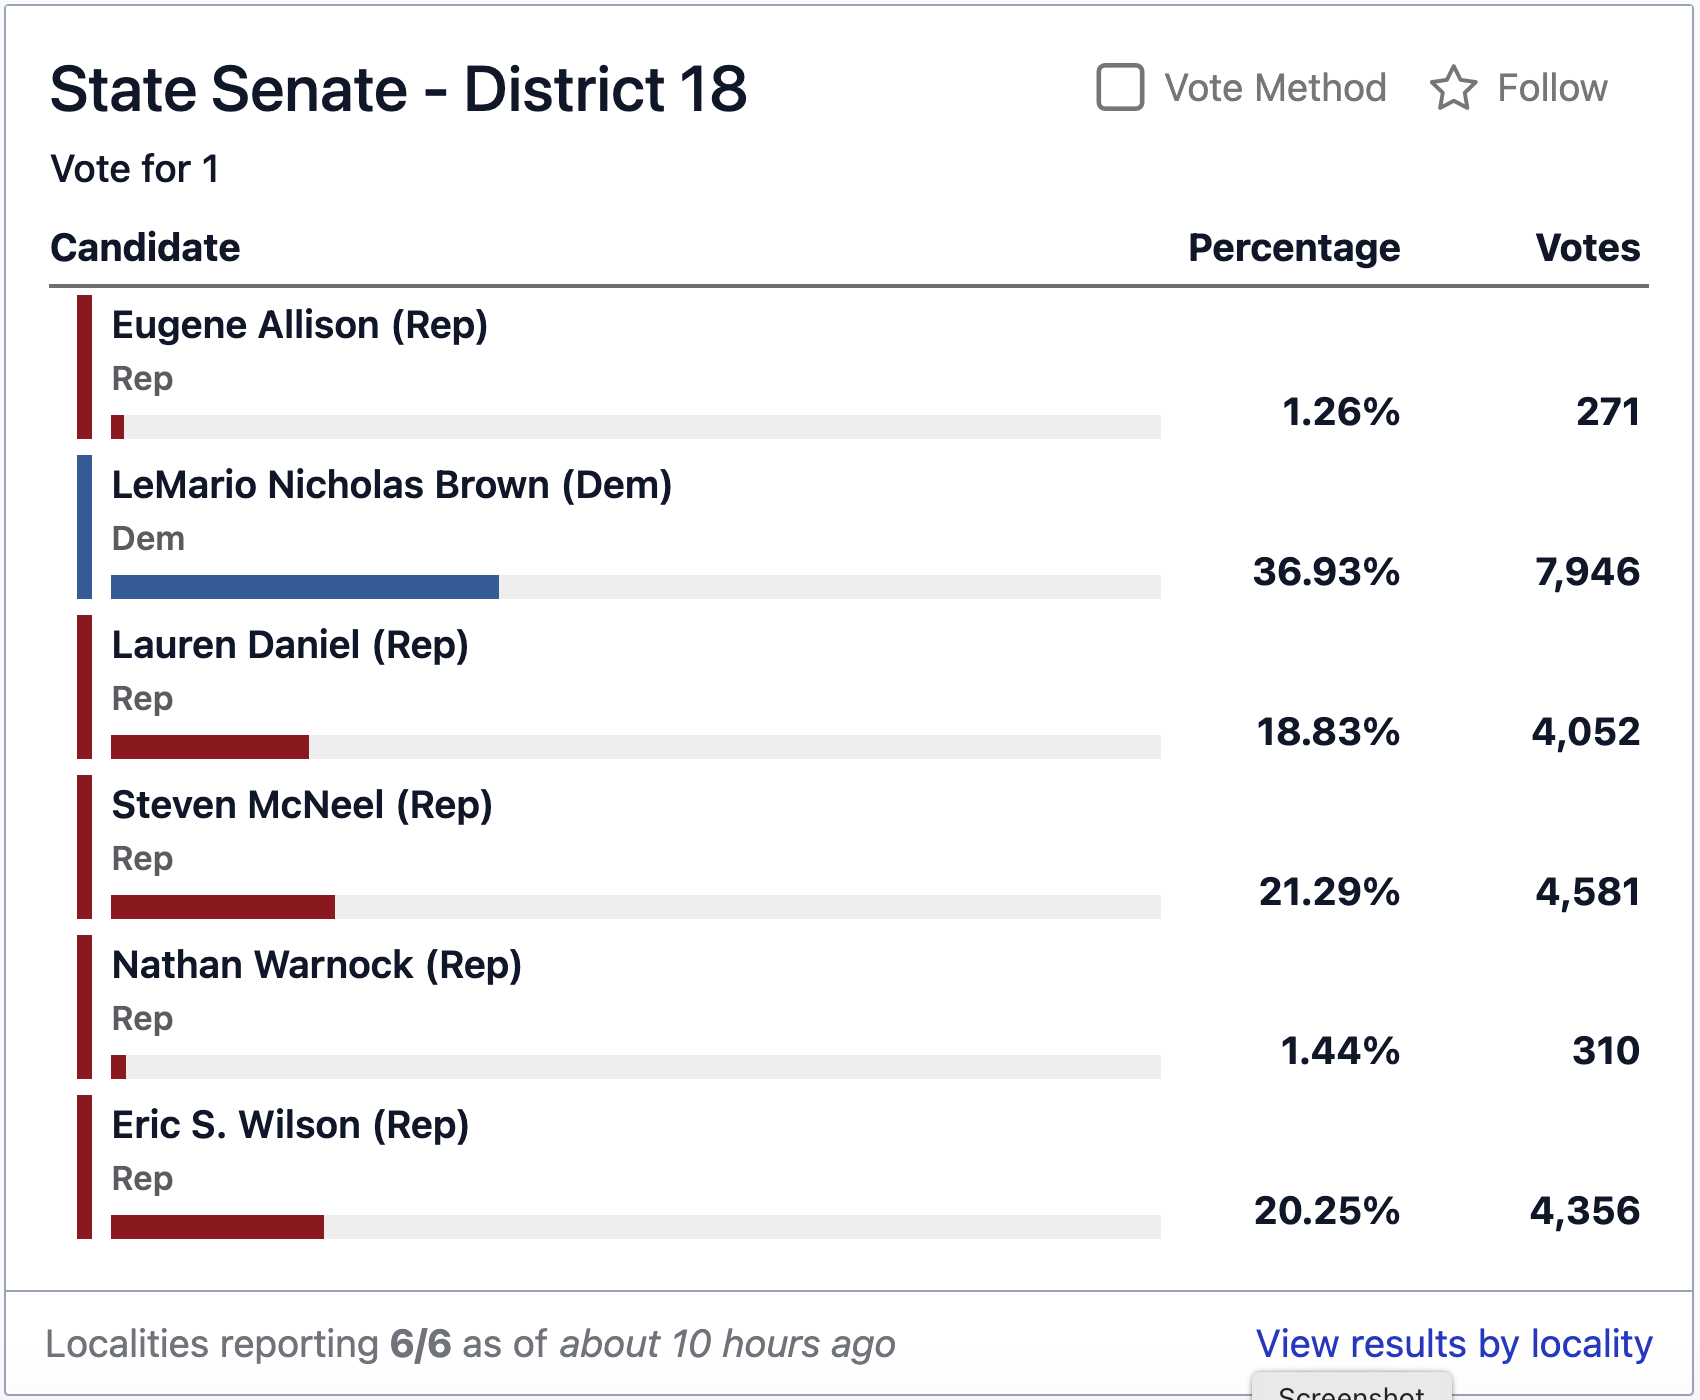Click the Follow star icon
This screenshot has height=1400, width=1700.
tap(1453, 88)
